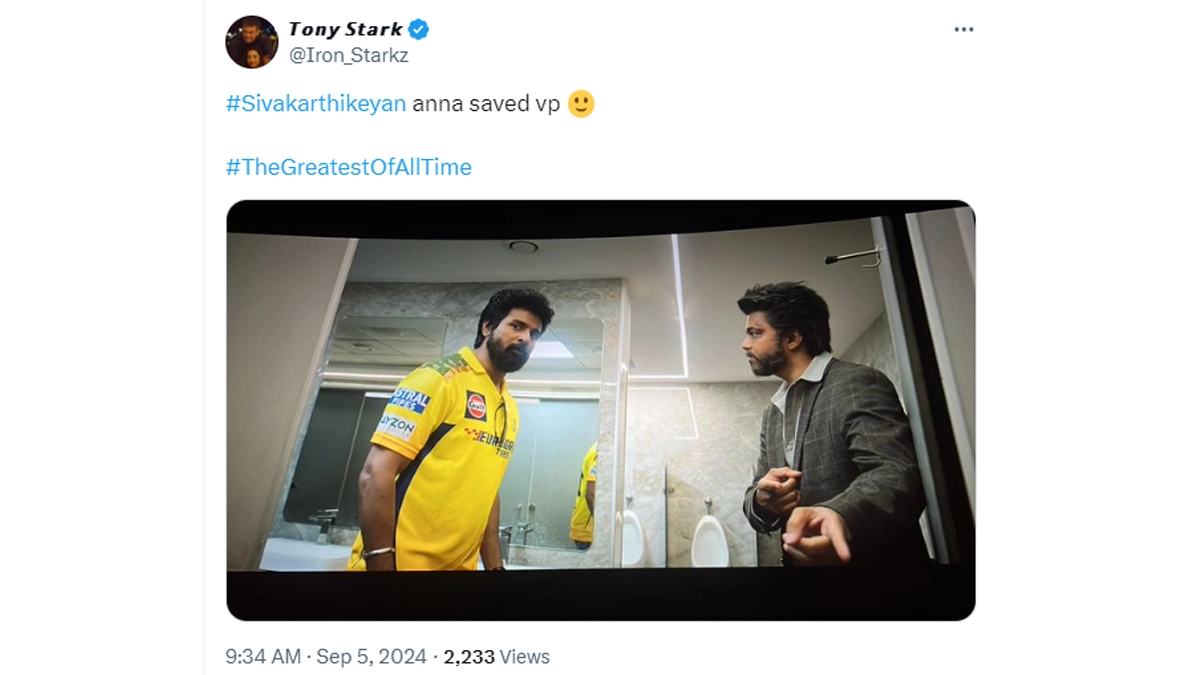Click the tweet text "anna saved vp"

486,104
